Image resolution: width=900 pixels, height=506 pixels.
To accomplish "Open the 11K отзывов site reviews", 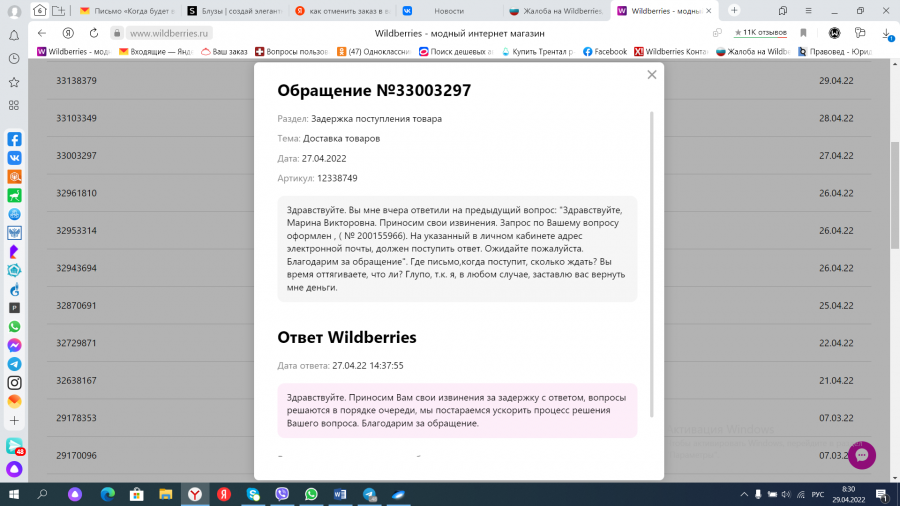I will pos(760,33).
